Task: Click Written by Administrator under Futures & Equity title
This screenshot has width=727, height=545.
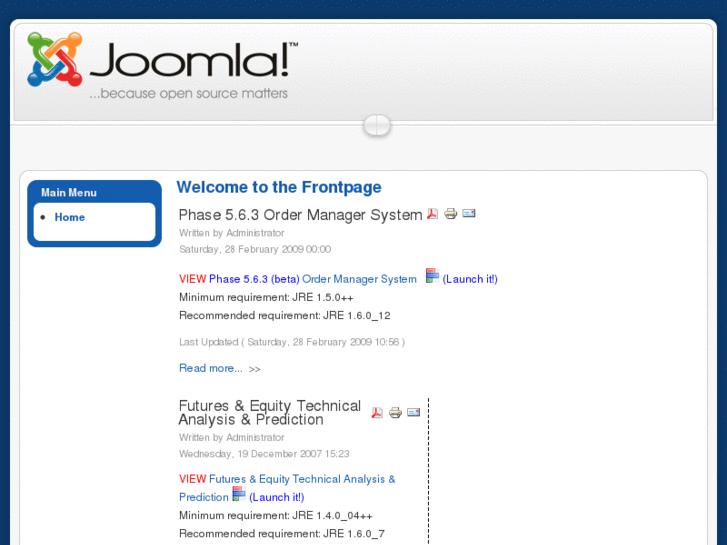Action: click(232, 437)
